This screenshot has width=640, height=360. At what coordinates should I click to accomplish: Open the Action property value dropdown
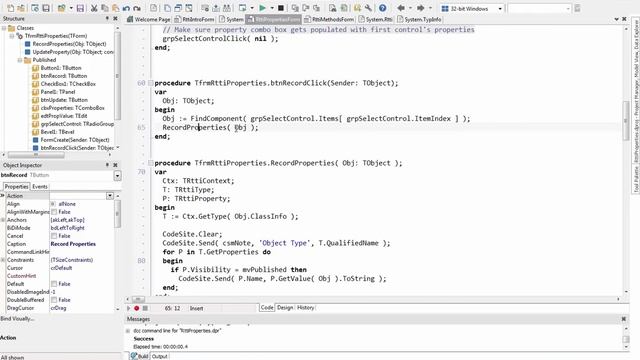110,196
